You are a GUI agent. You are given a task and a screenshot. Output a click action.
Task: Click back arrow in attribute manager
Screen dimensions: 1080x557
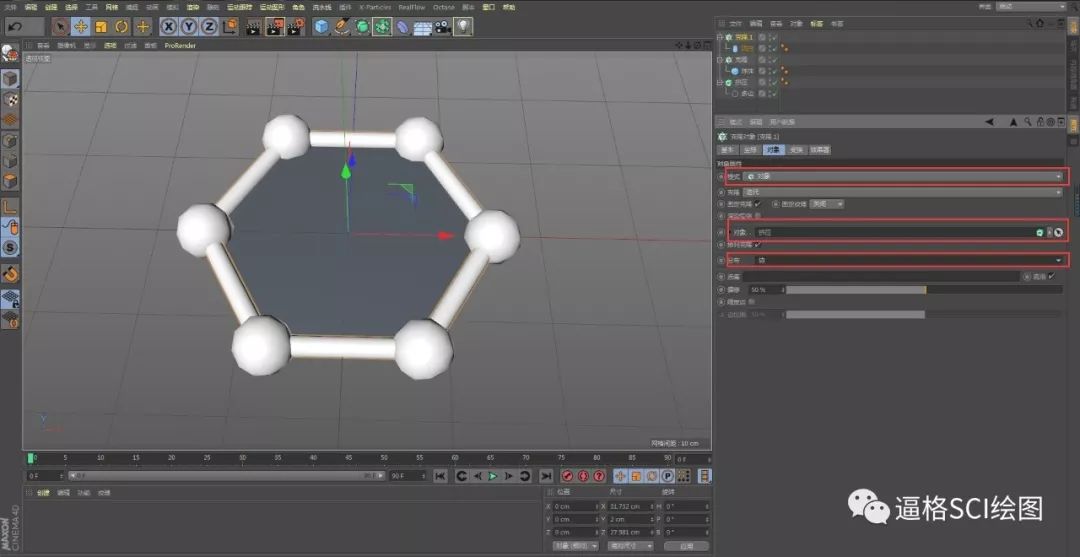click(990, 122)
